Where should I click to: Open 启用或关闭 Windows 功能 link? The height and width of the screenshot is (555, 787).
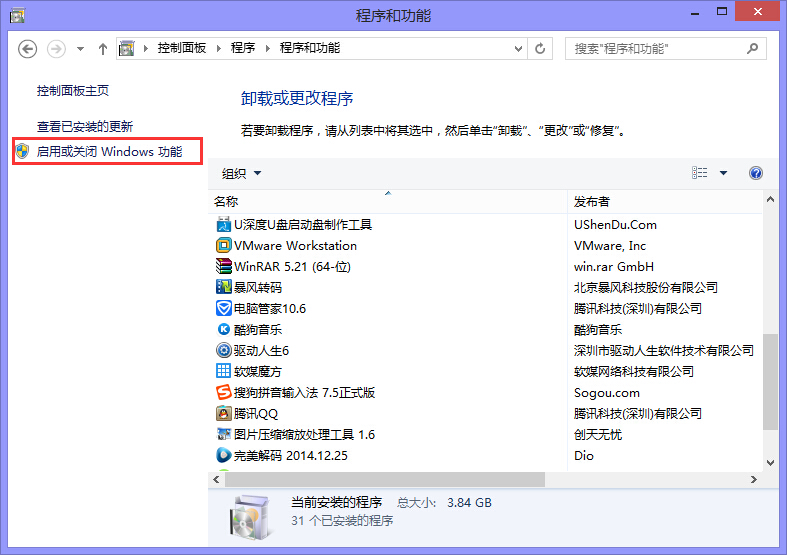pos(109,152)
